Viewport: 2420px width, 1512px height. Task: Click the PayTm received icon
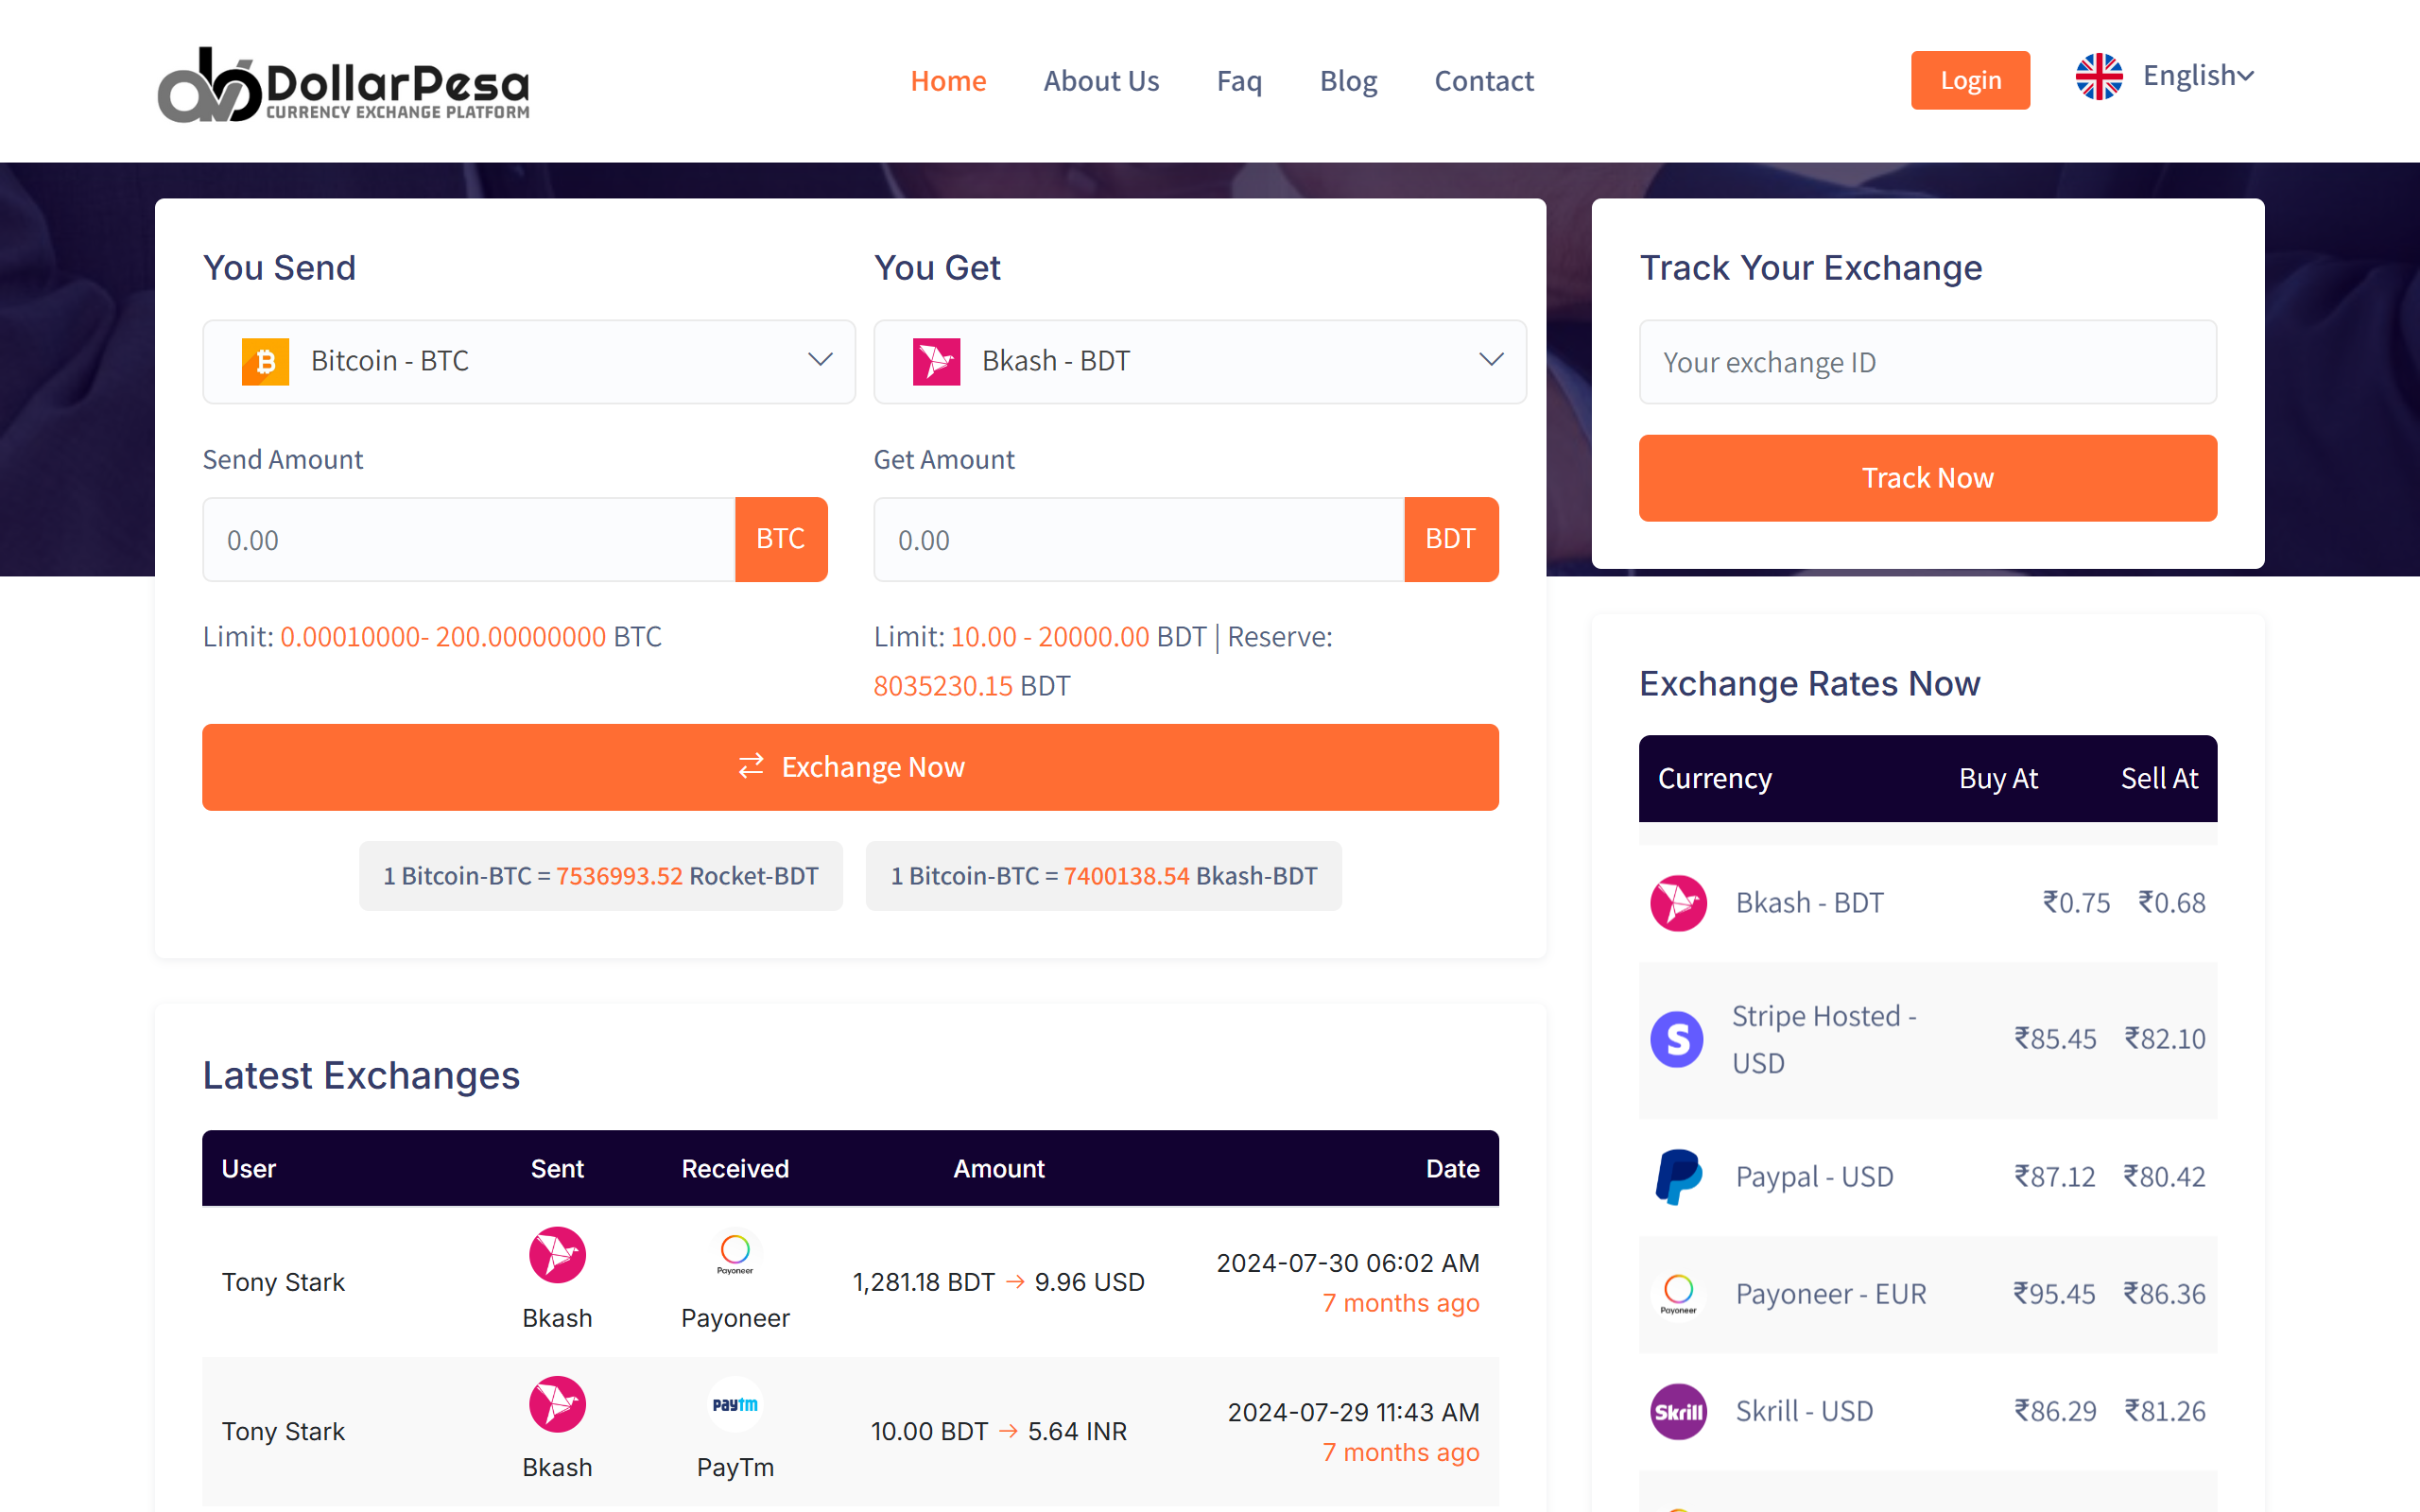coord(735,1404)
